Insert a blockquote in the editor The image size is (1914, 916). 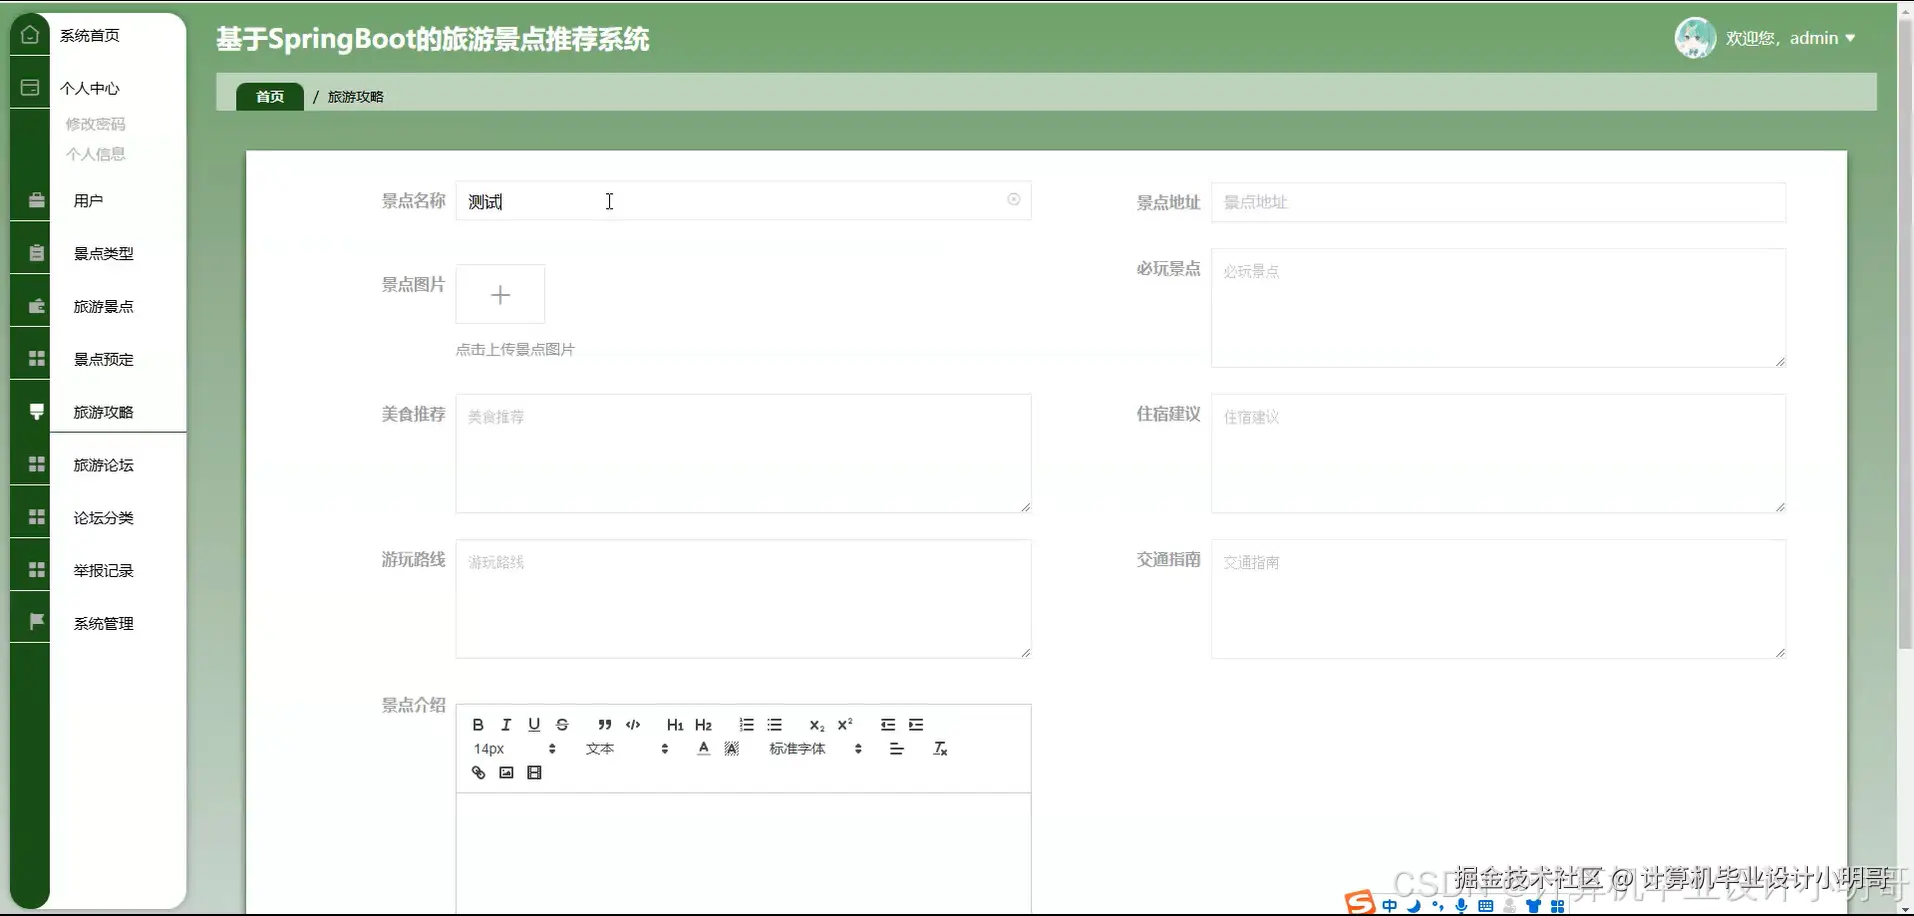click(604, 725)
